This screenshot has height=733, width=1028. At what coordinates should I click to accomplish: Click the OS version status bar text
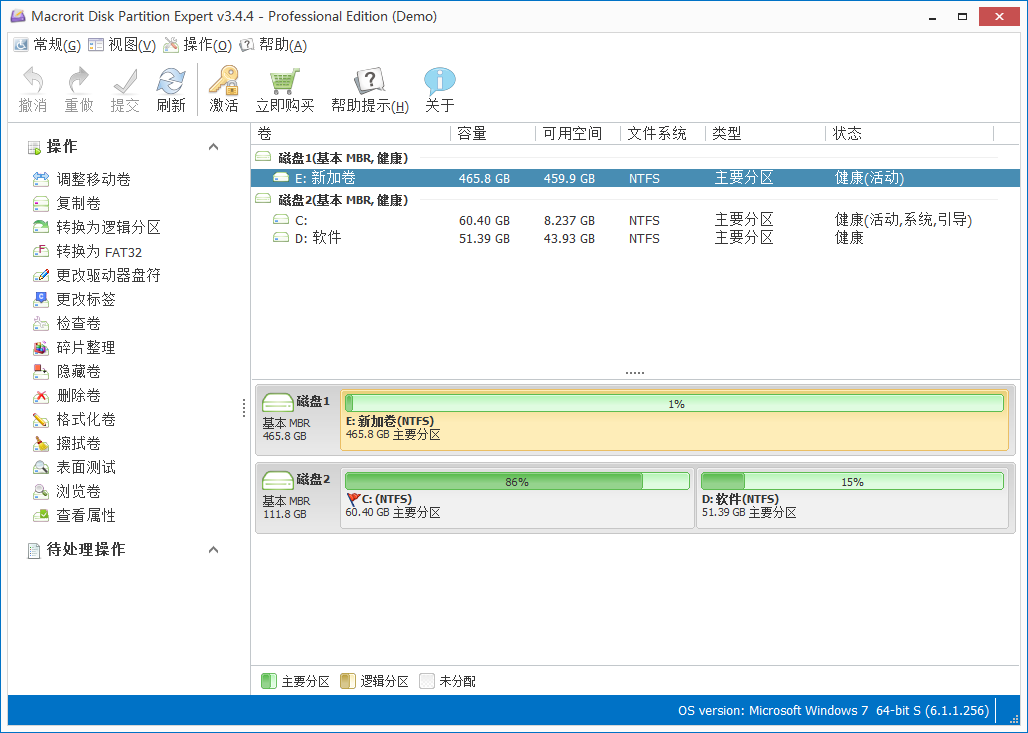pos(833,711)
